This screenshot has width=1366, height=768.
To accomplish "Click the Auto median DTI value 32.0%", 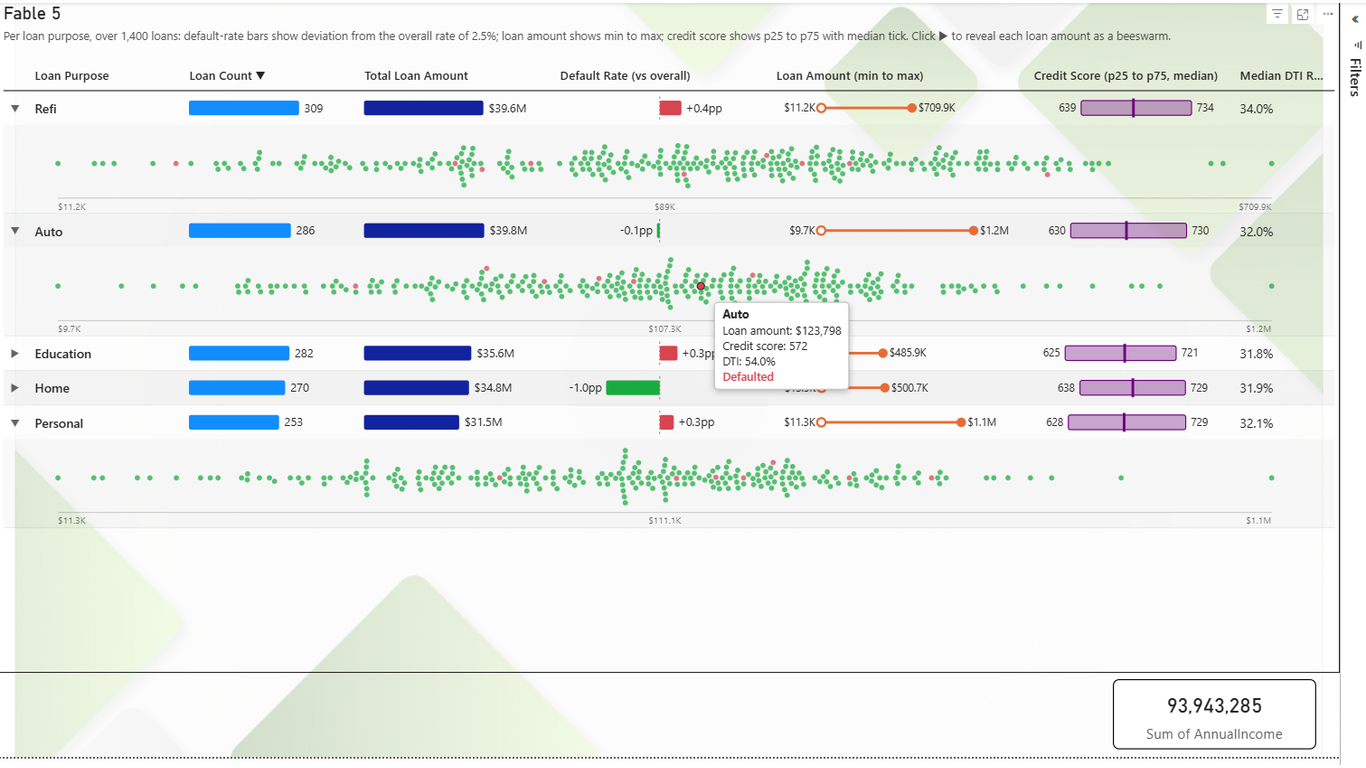I will 1256,232.
